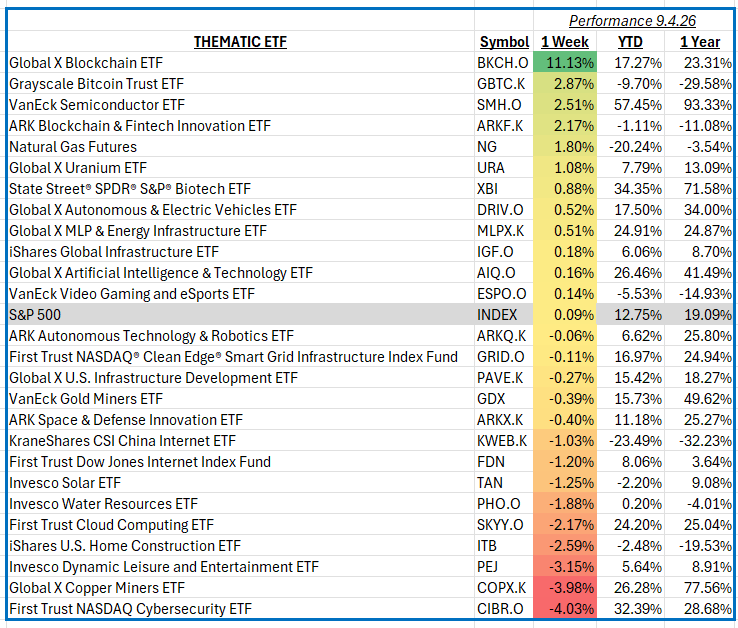738x628 pixels.
Task: Click the 1 Year header cell
Action: tap(700, 42)
